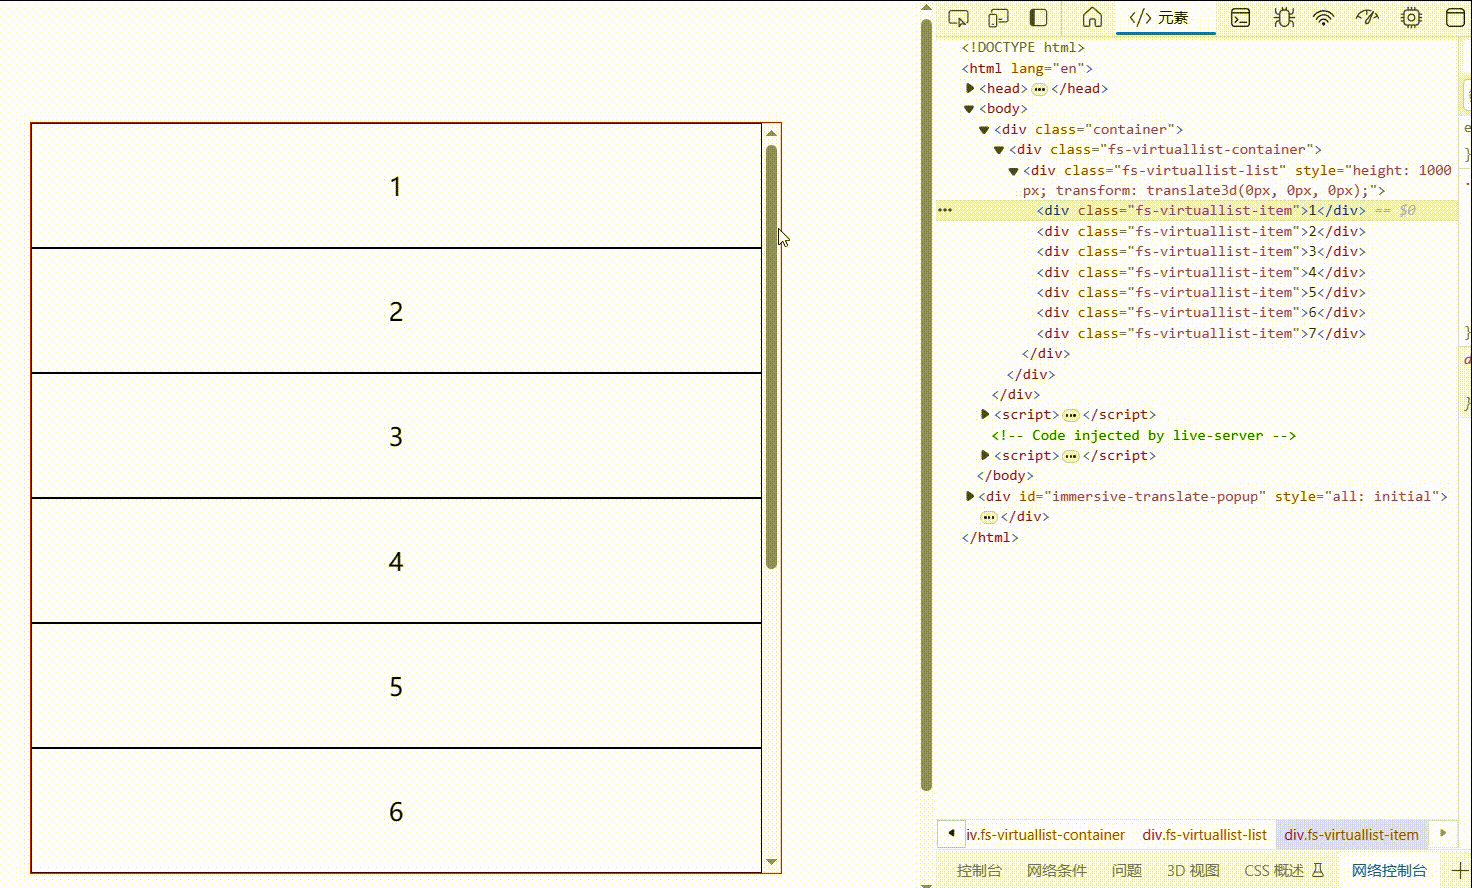The width and height of the screenshot is (1472, 888).
Task: Select the fs-virtuallist-item node containing 5
Action: coord(1201,292)
